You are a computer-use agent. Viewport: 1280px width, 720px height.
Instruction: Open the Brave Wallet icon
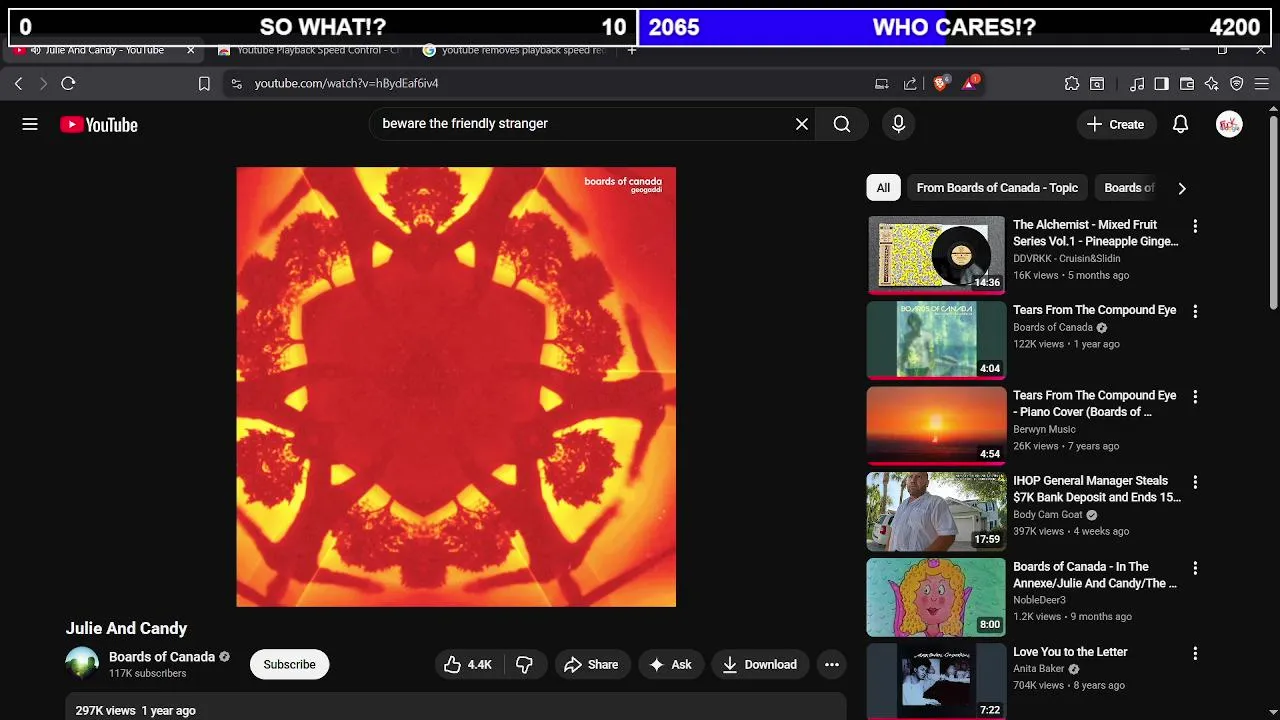[1187, 84]
